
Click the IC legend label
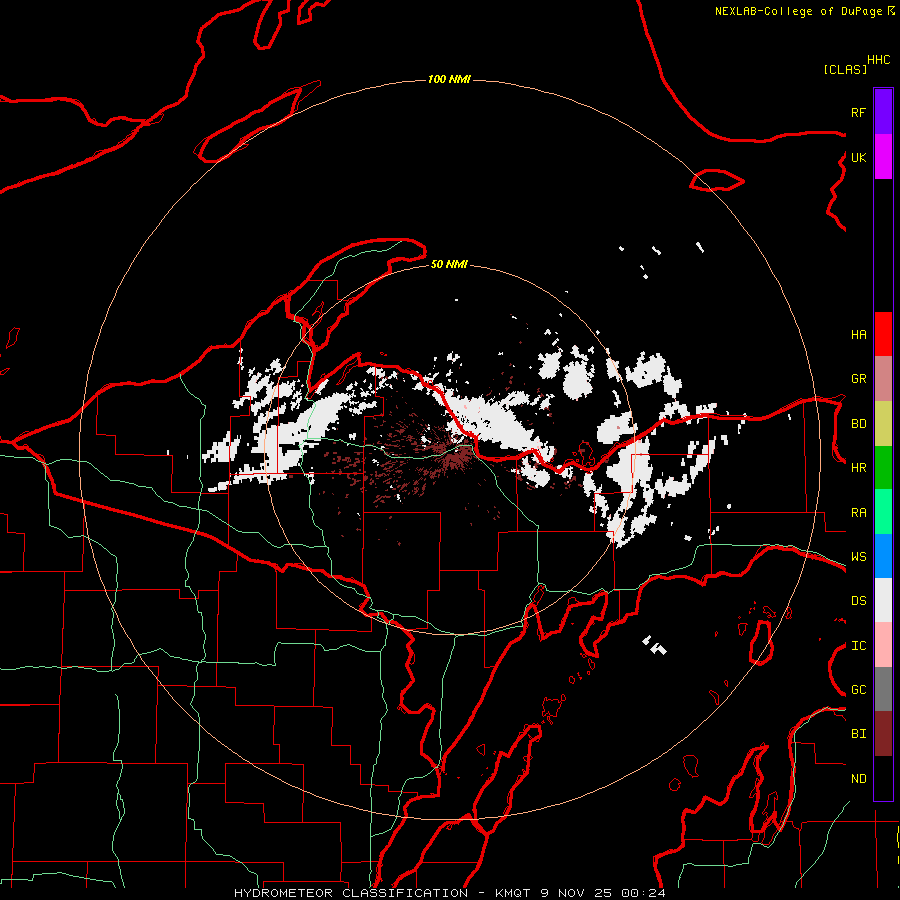(858, 646)
